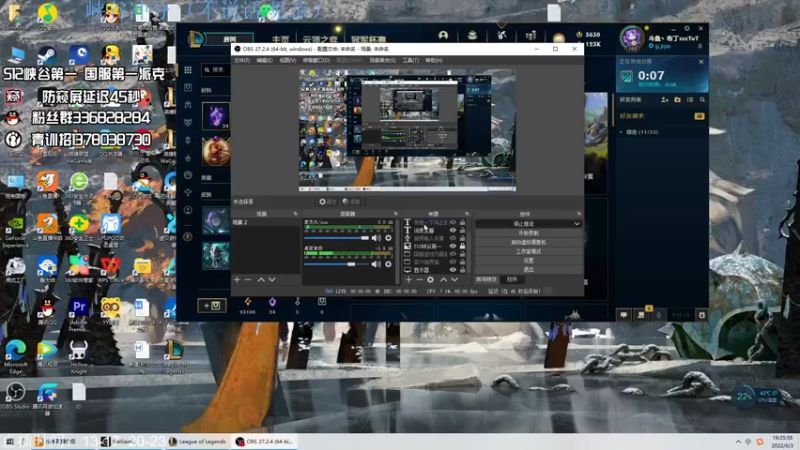Open 桌面音频 gear settings in OBS mixer
The width and height of the screenshot is (800, 450).
[388, 264]
